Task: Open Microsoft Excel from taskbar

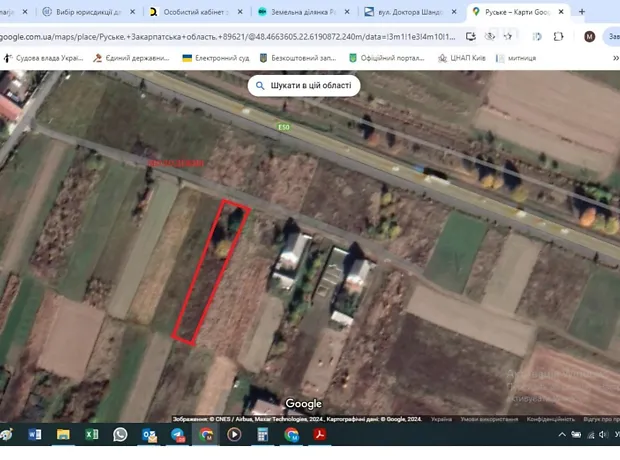Action: [x=92, y=435]
